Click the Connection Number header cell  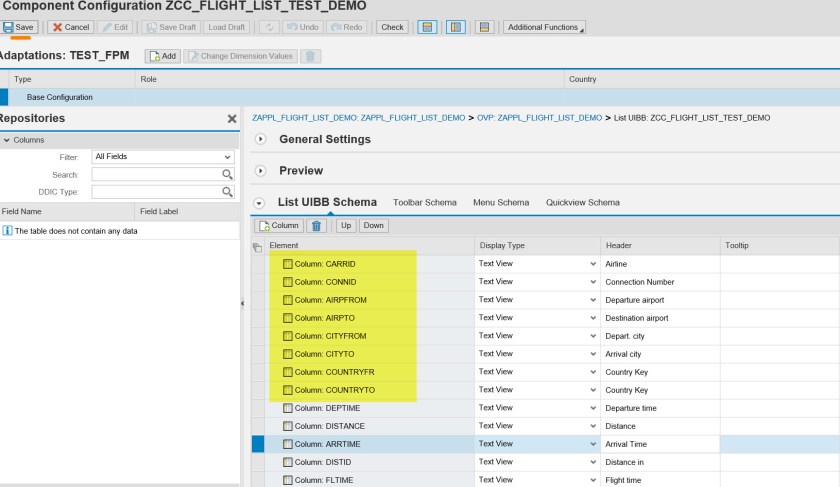[x=660, y=282]
